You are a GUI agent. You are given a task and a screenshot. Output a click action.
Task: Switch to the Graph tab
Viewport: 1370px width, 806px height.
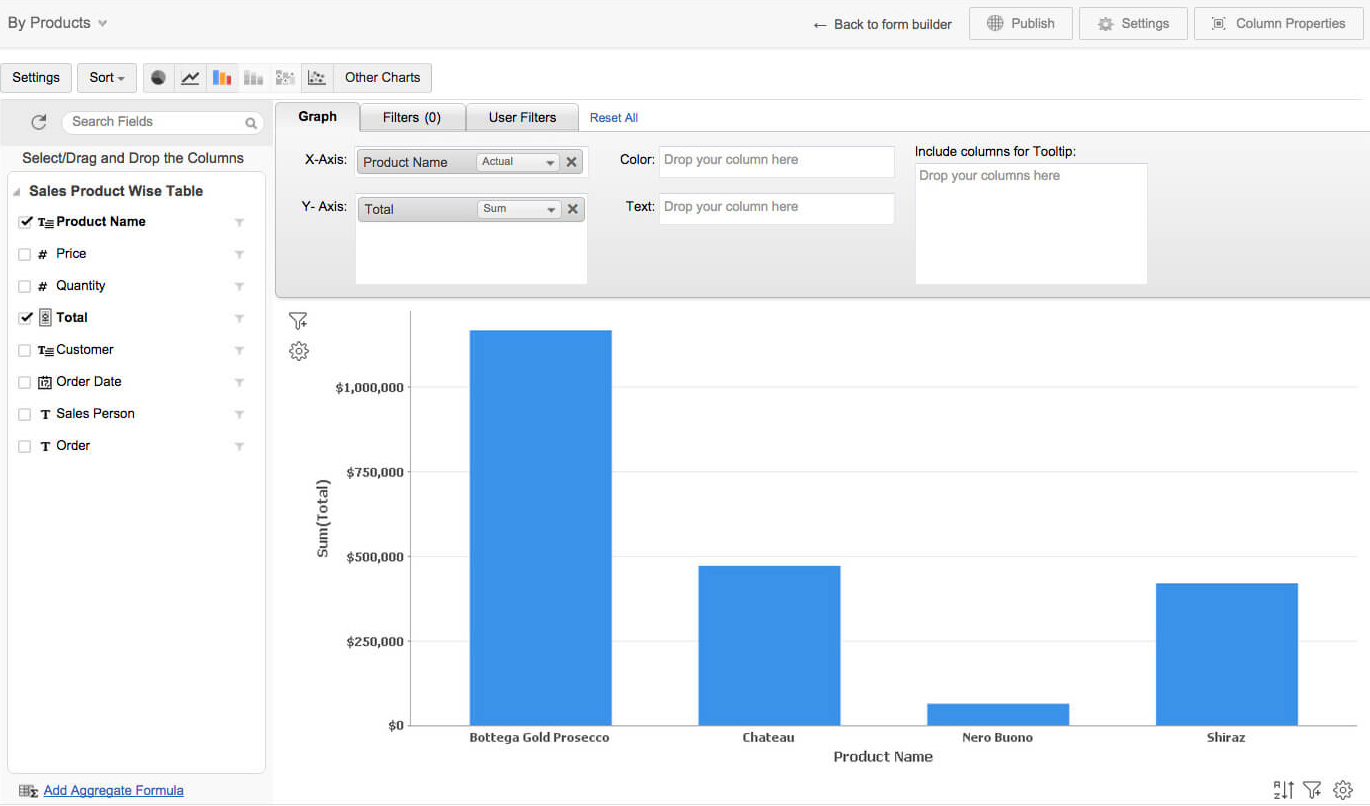click(317, 117)
